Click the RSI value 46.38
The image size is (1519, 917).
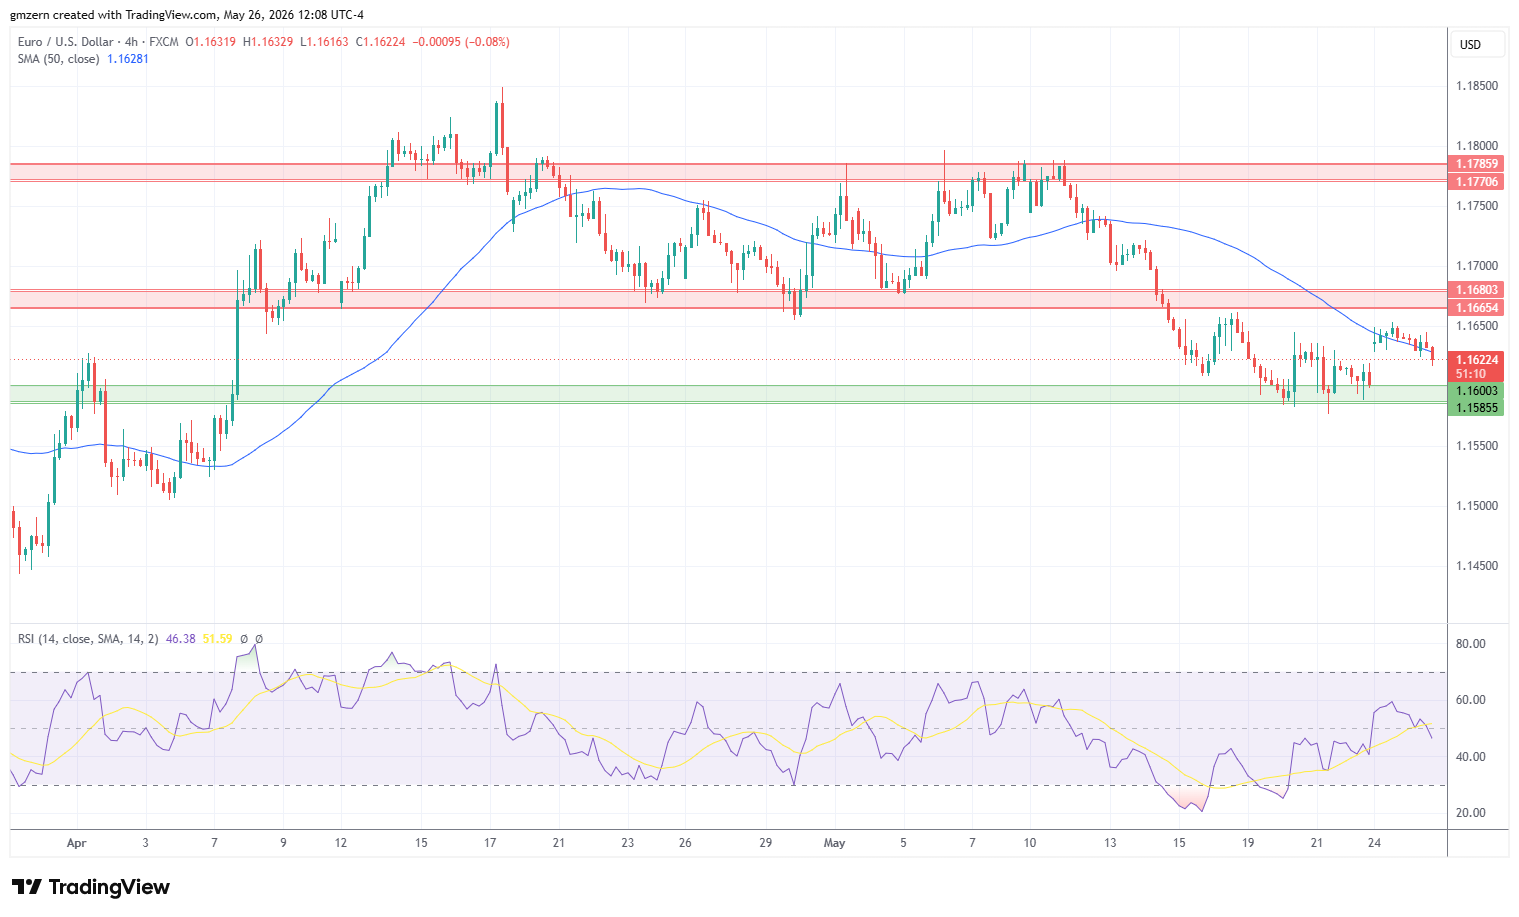click(x=180, y=639)
